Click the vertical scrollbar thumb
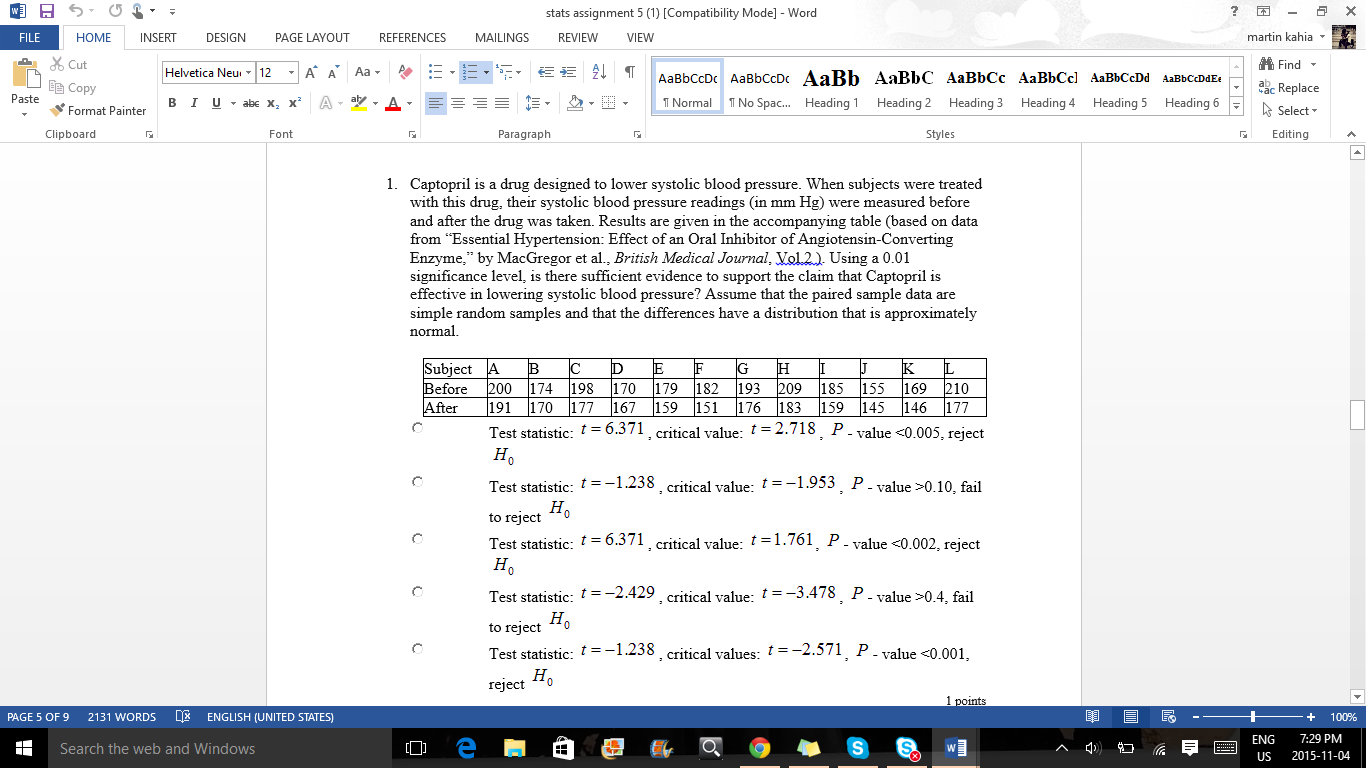Screen dimensions: 1366x768 (1357, 414)
